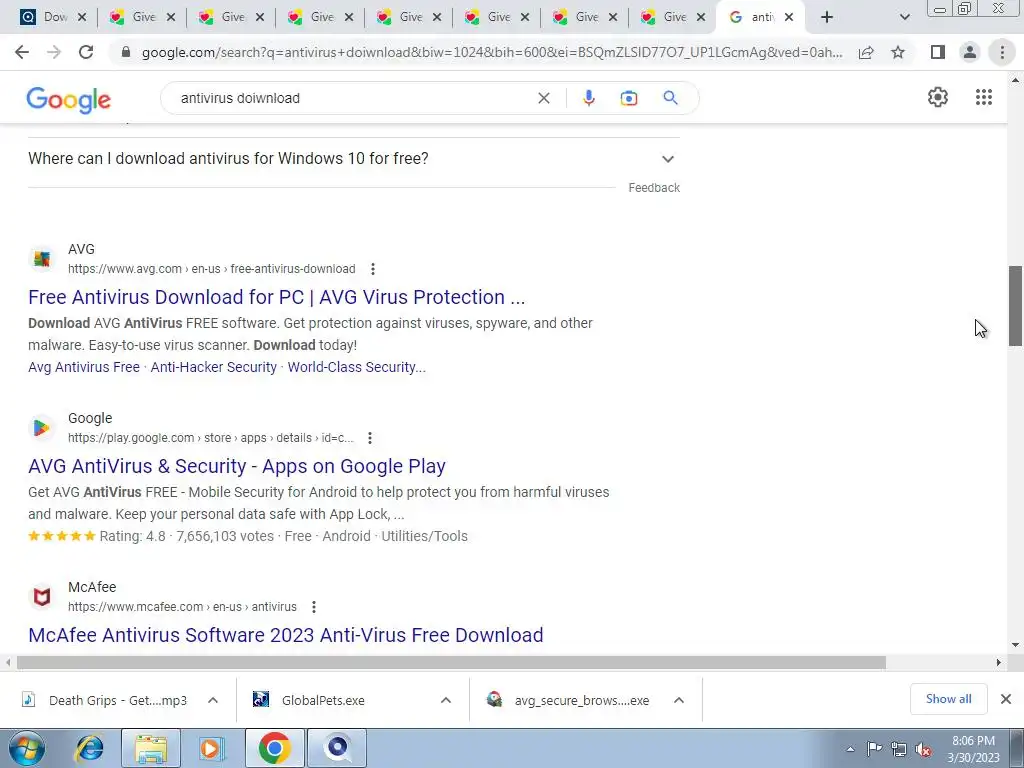Click the scroll down arrow

[x=1015, y=645]
